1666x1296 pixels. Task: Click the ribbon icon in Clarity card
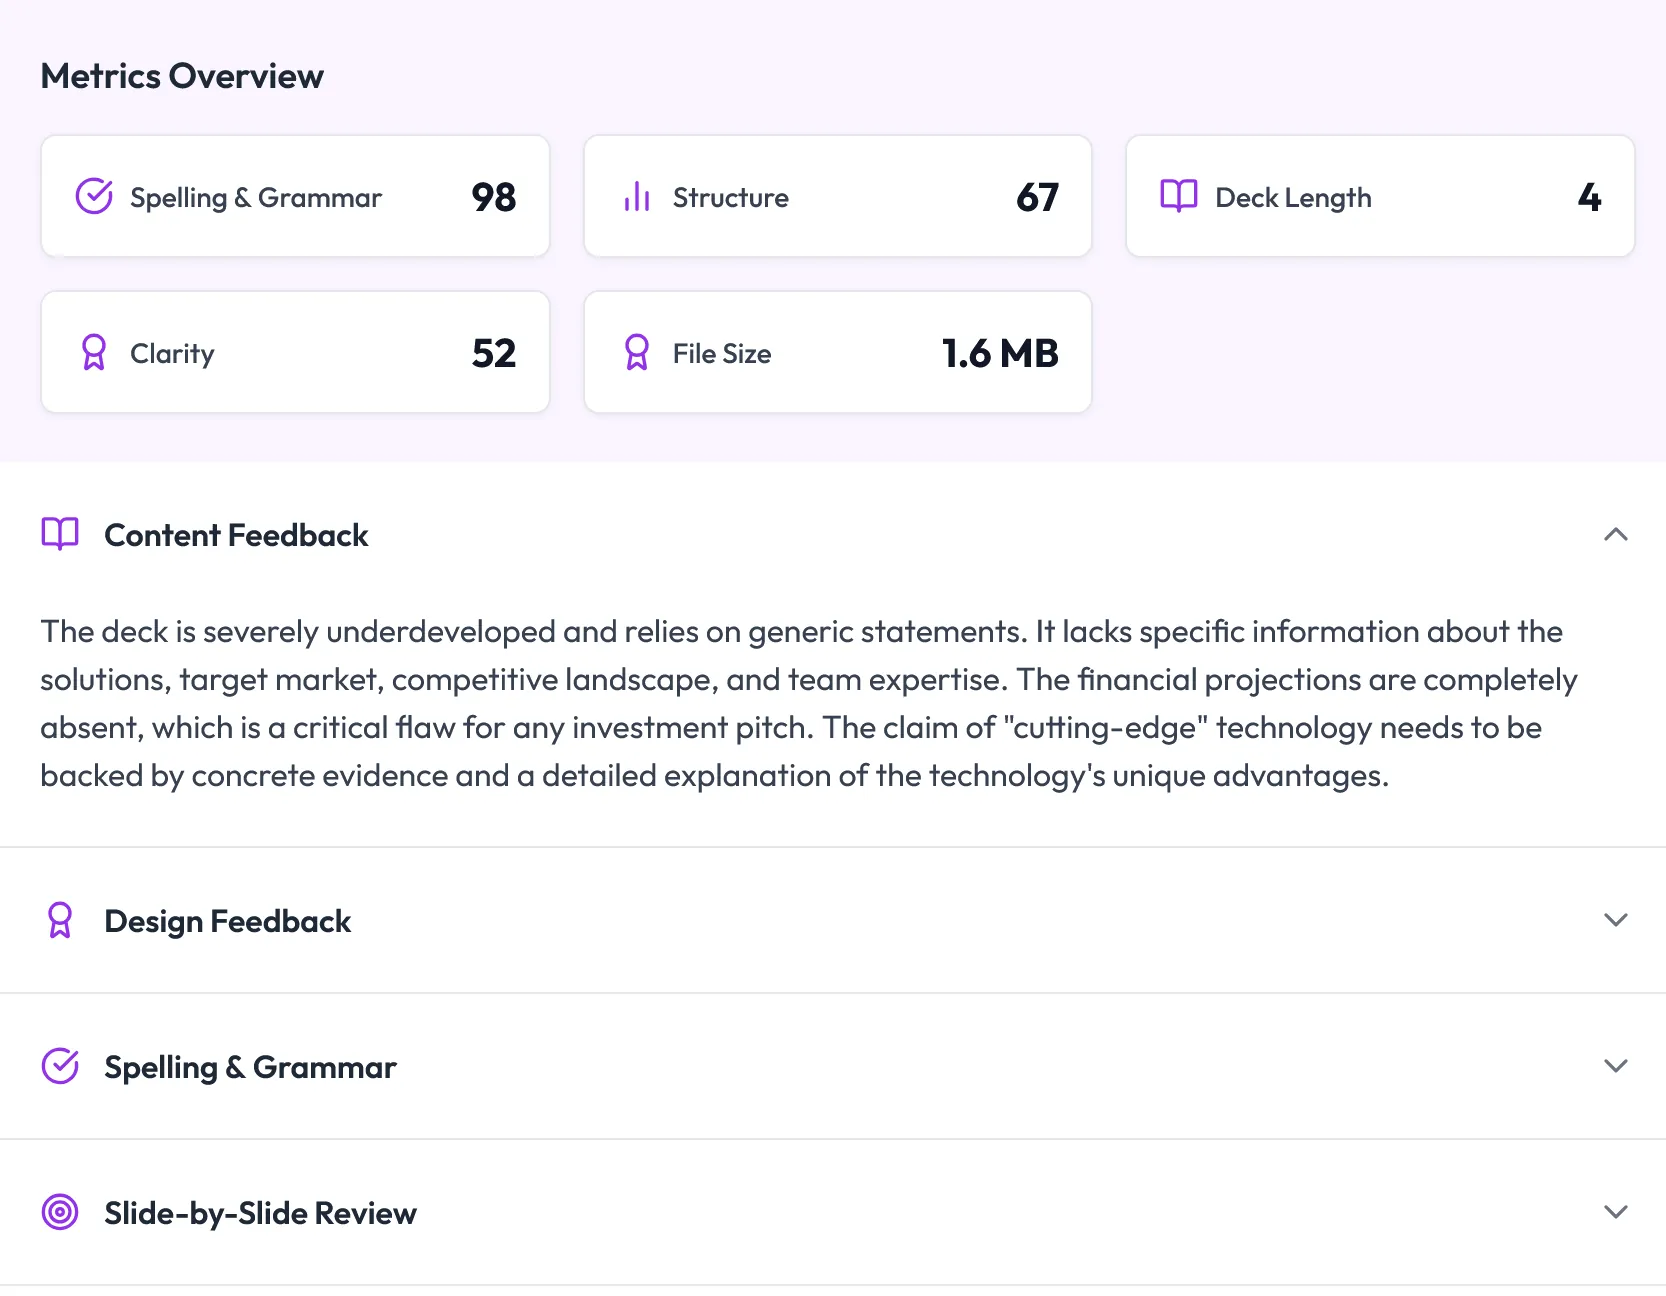pyautogui.click(x=94, y=352)
